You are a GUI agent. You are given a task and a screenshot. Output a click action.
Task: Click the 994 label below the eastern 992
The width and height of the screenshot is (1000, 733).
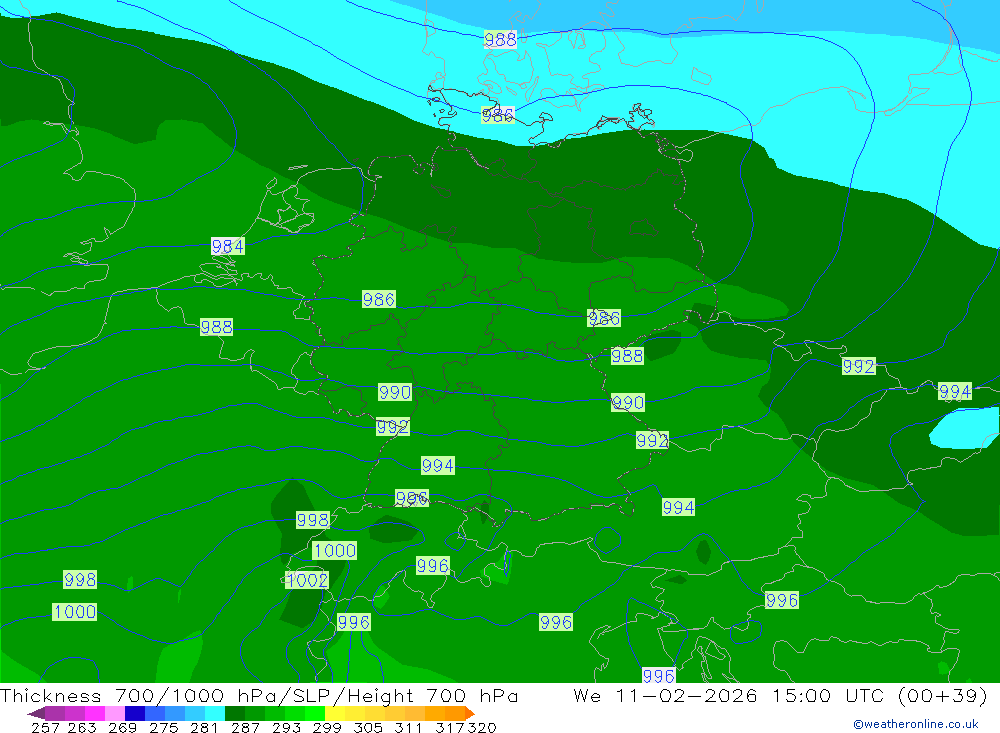coord(678,507)
